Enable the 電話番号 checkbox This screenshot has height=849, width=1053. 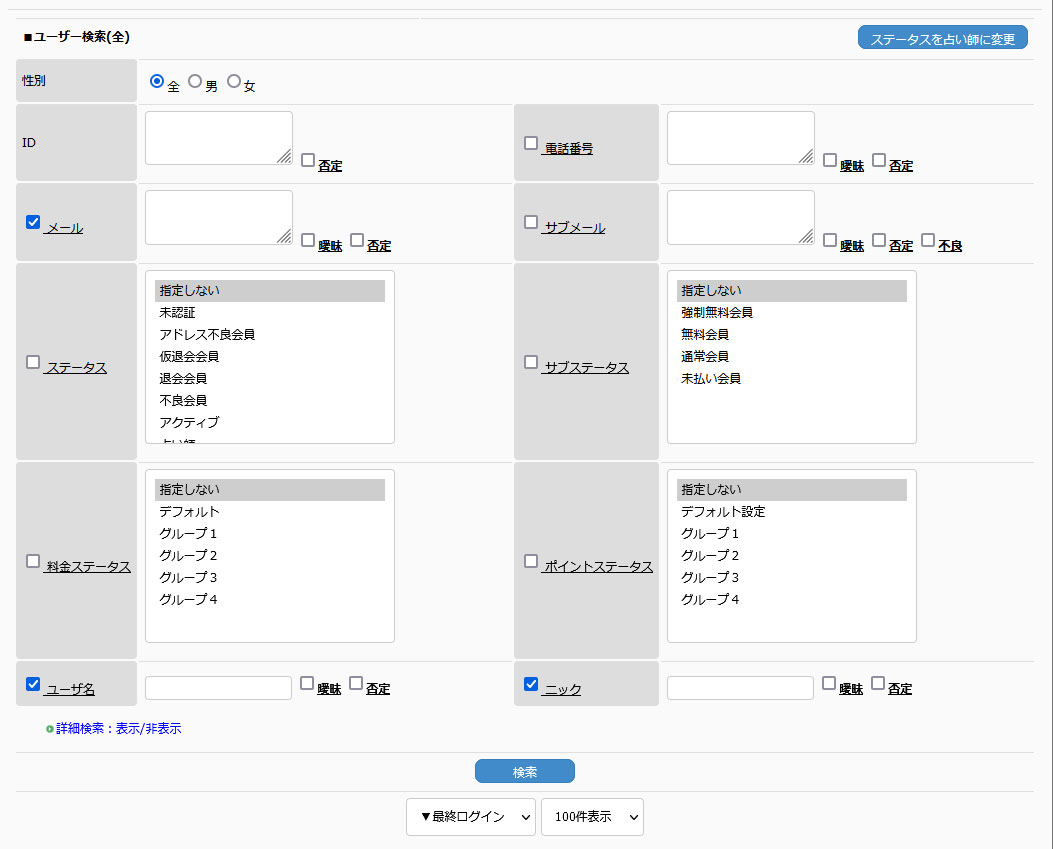click(531, 143)
